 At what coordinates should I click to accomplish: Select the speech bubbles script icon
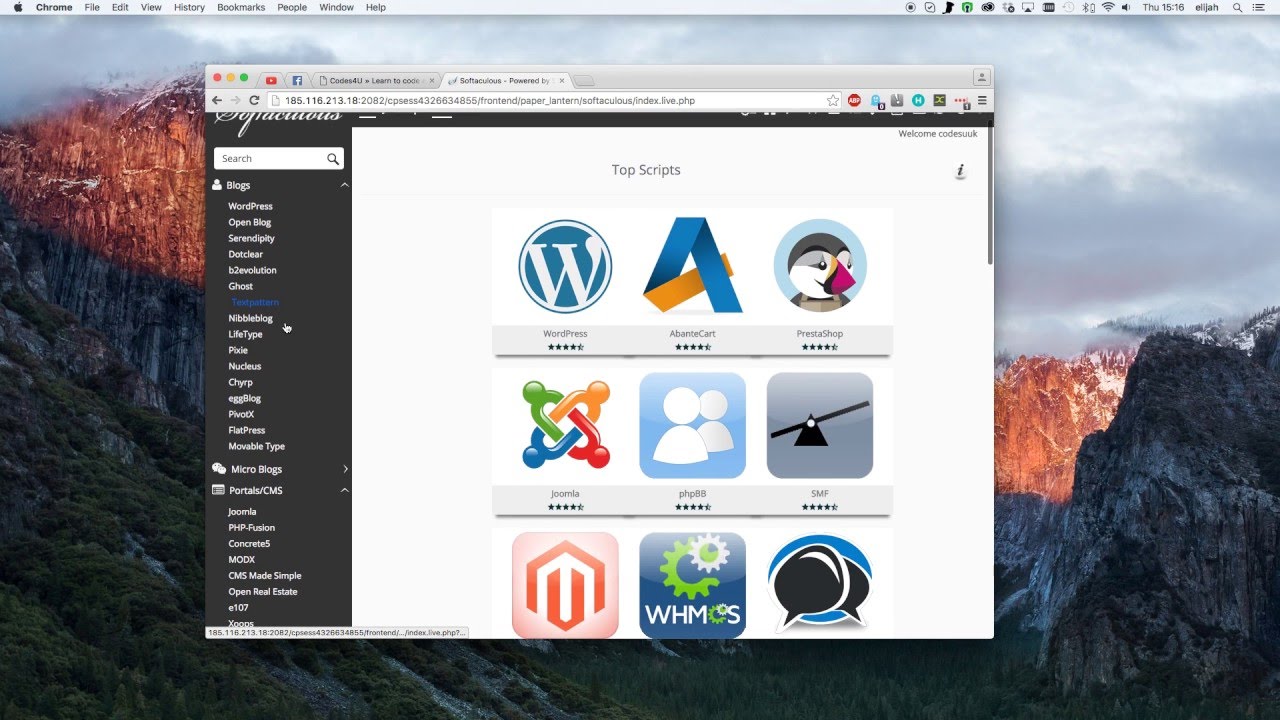(820, 583)
